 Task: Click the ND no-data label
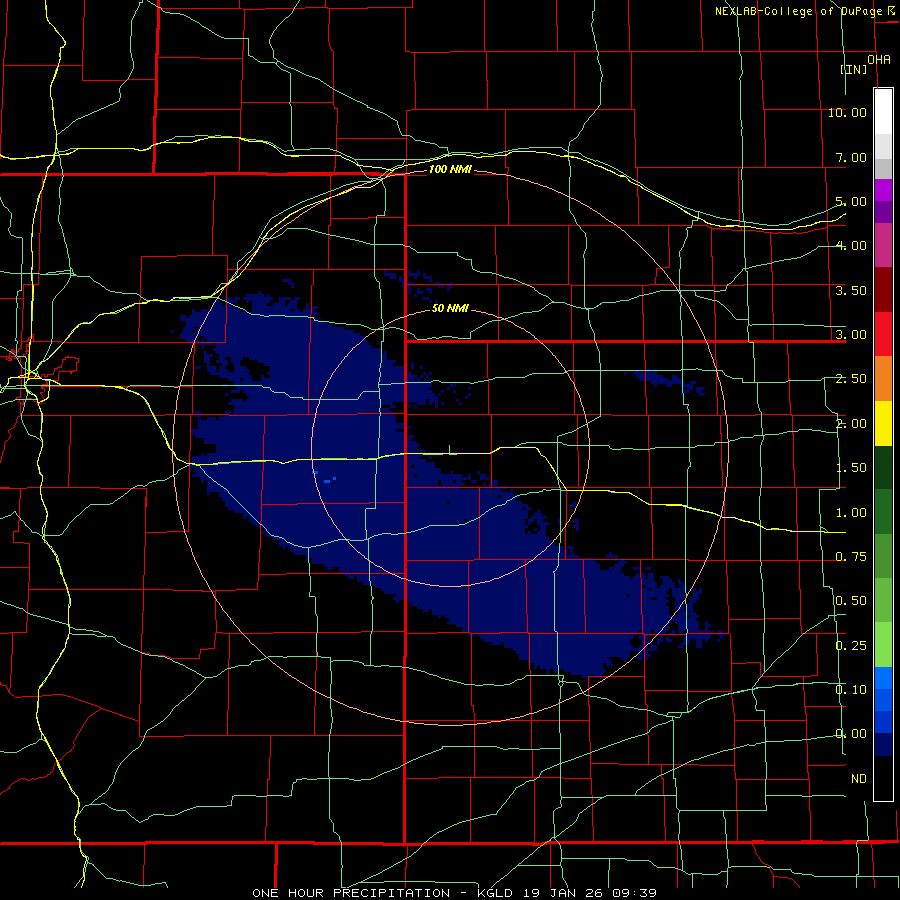click(859, 779)
